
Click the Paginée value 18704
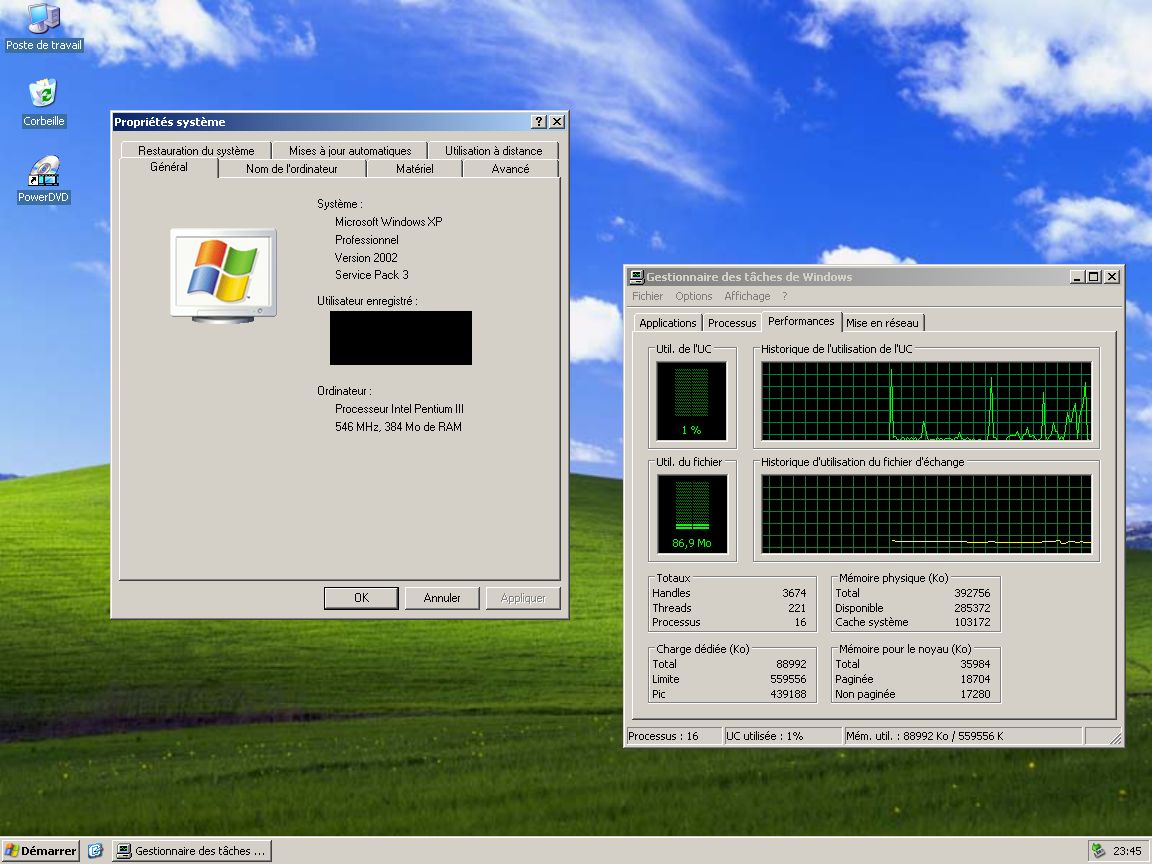click(975, 679)
